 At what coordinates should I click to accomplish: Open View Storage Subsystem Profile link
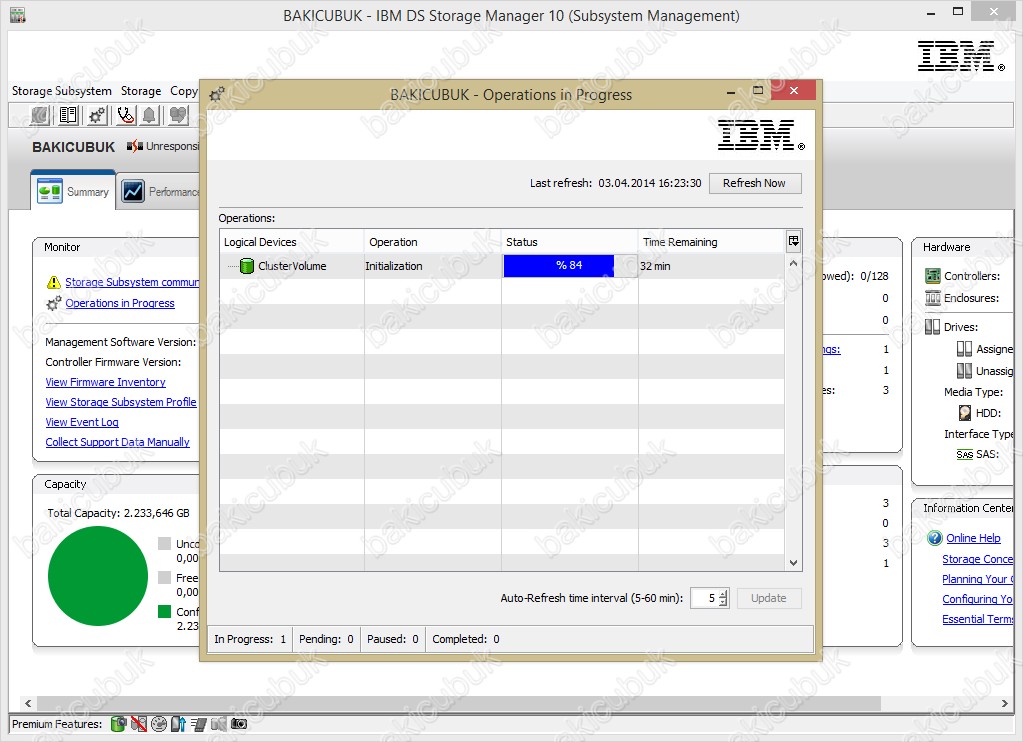click(121, 403)
